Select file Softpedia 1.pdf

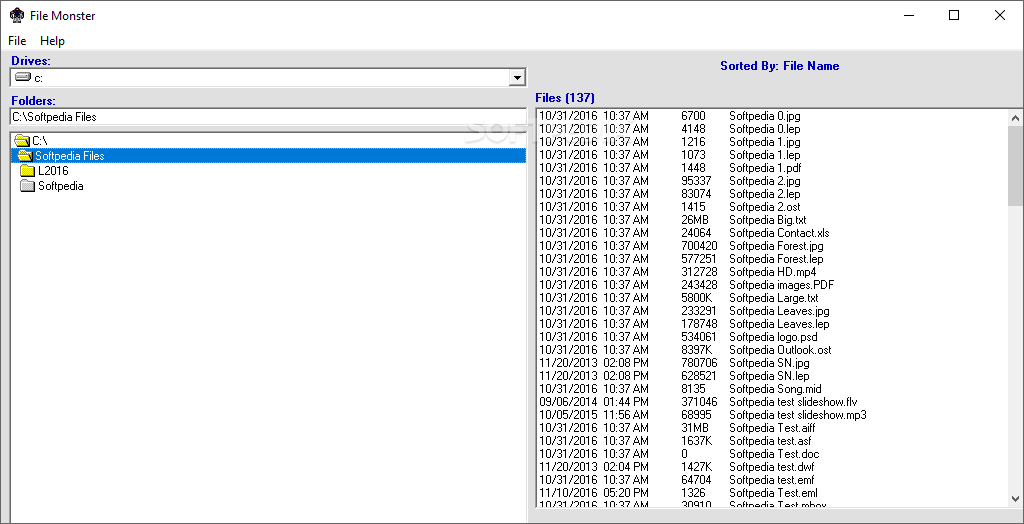pos(765,168)
